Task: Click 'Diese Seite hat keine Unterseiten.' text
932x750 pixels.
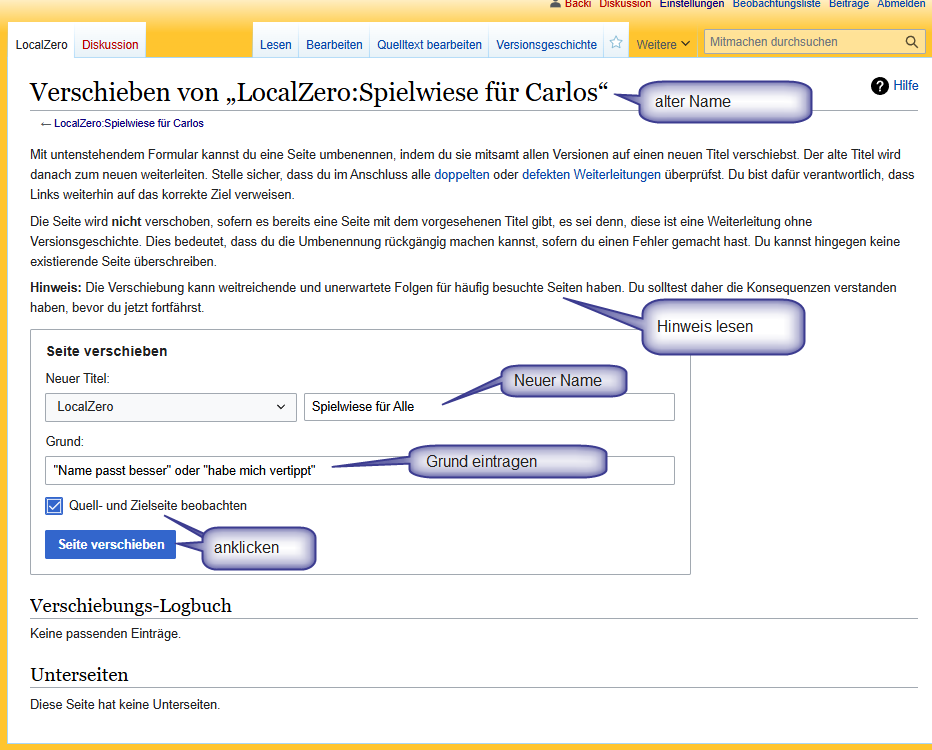Action: [x=125, y=704]
